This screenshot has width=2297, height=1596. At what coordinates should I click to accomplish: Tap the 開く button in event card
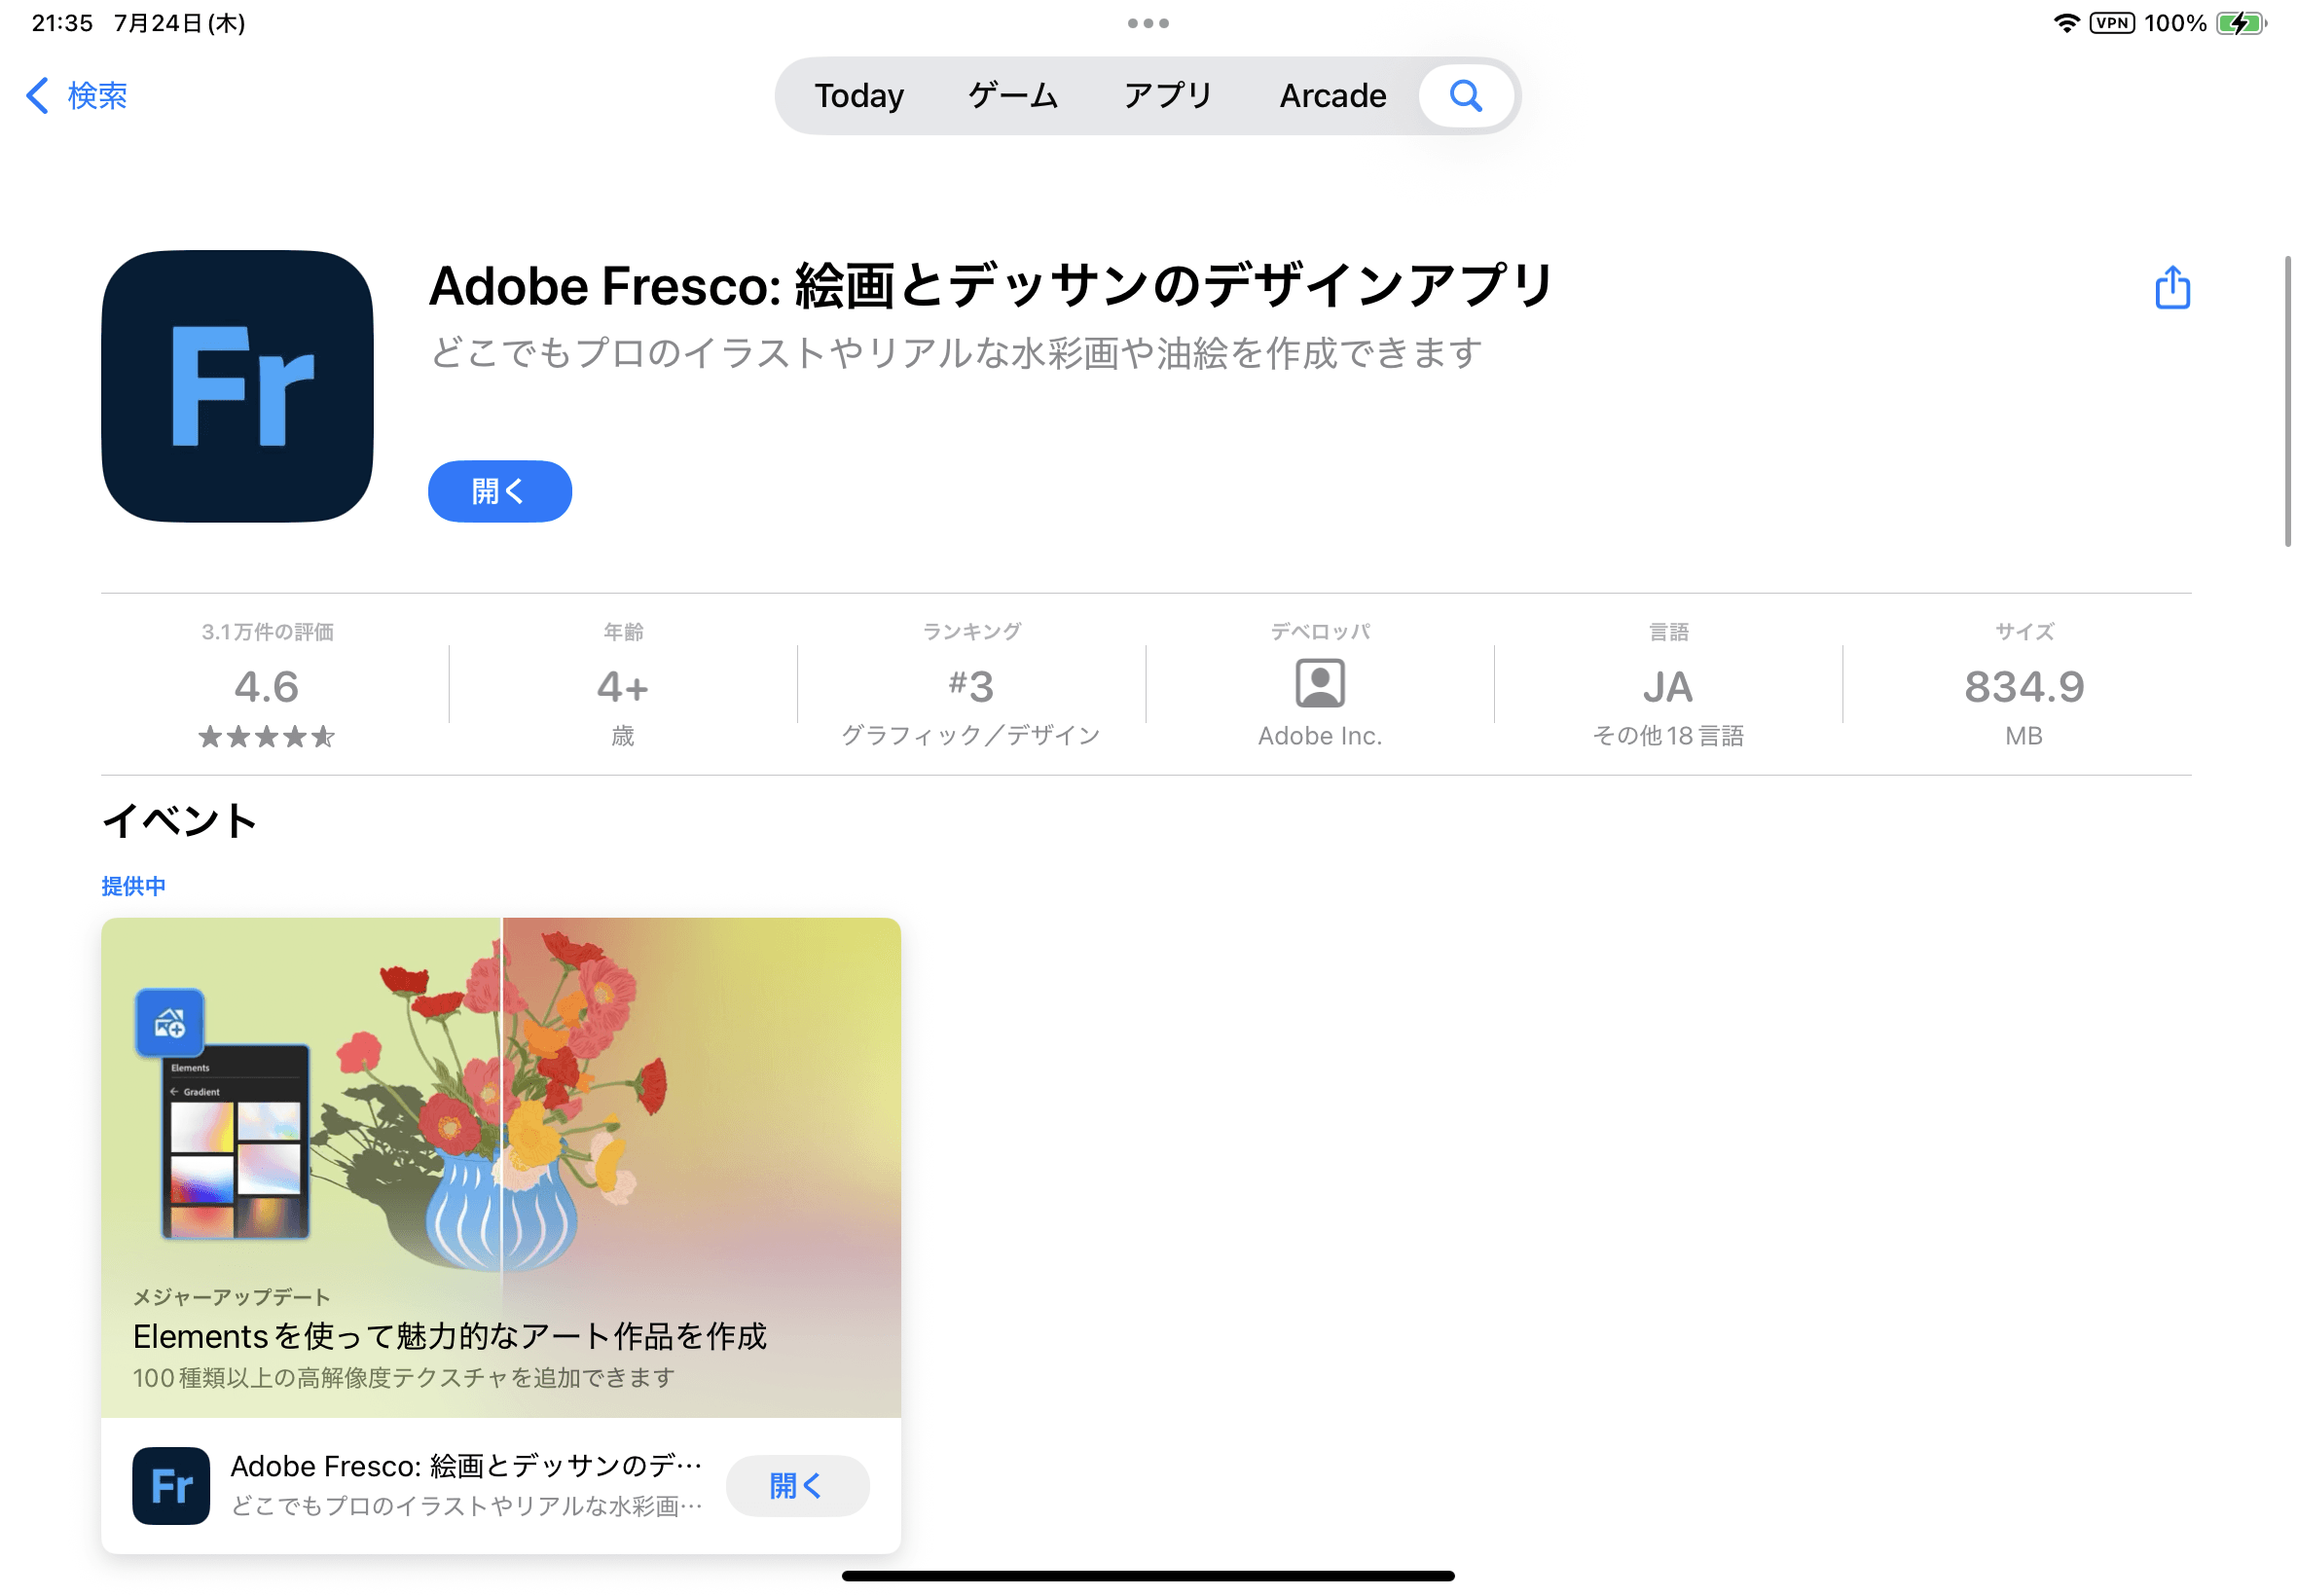[x=797, y=1485]
